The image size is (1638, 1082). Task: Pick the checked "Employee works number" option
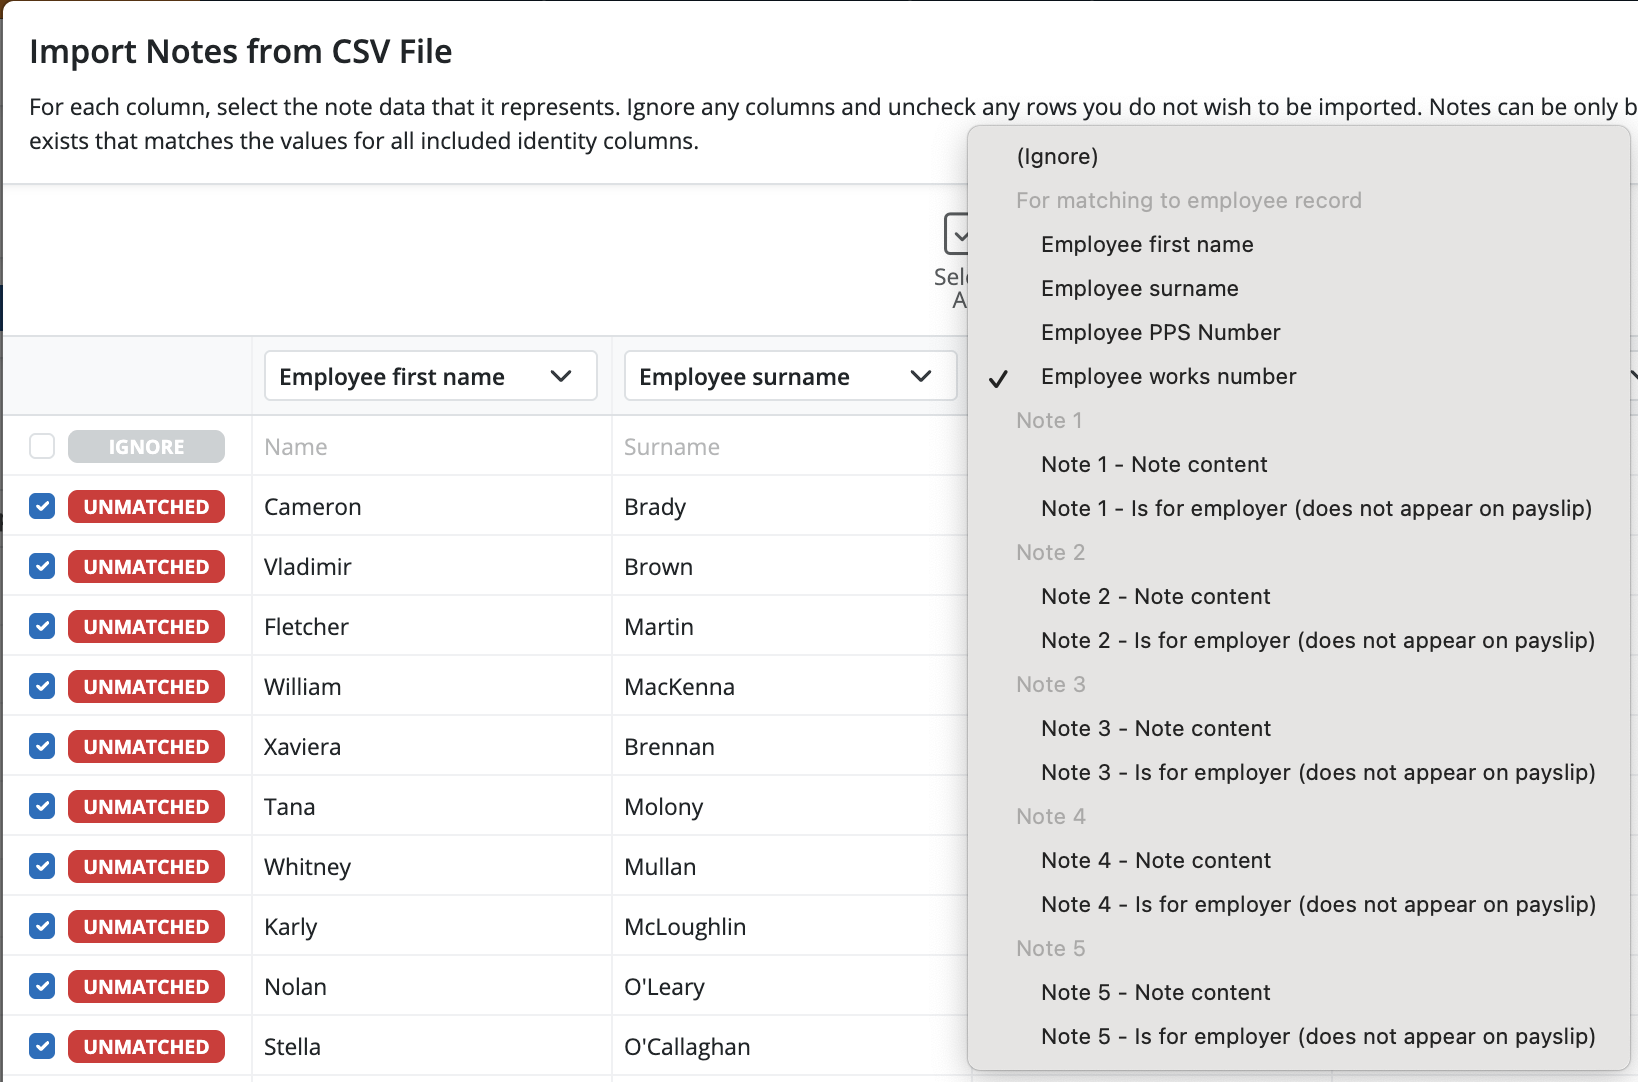tap(1168, 376)
